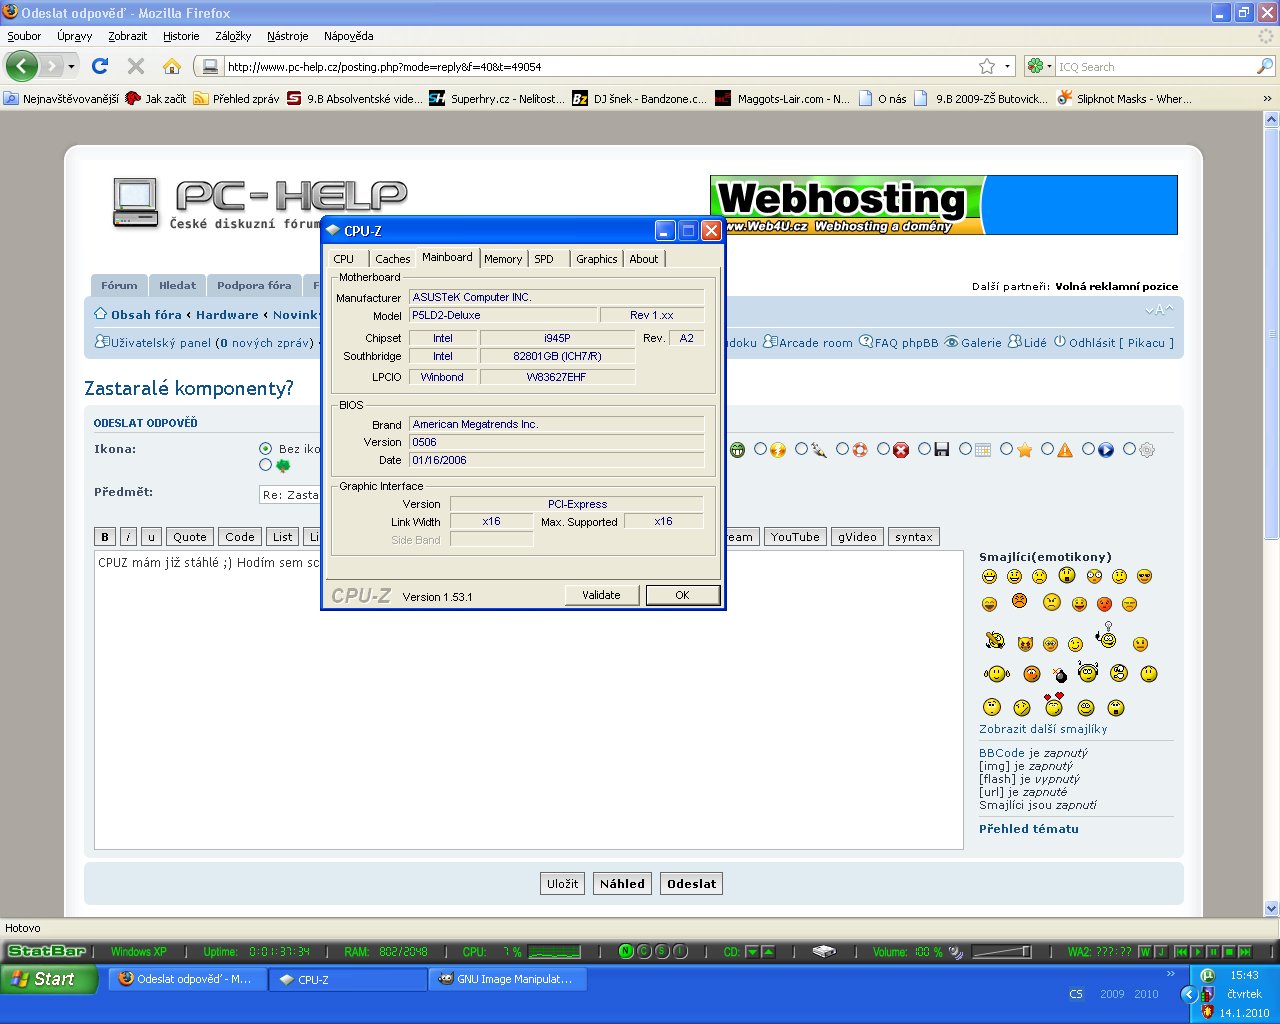Open the back/forward history dropdown arrow
This screenshot has height=1024, width=1280.
[x=71, y=66]
